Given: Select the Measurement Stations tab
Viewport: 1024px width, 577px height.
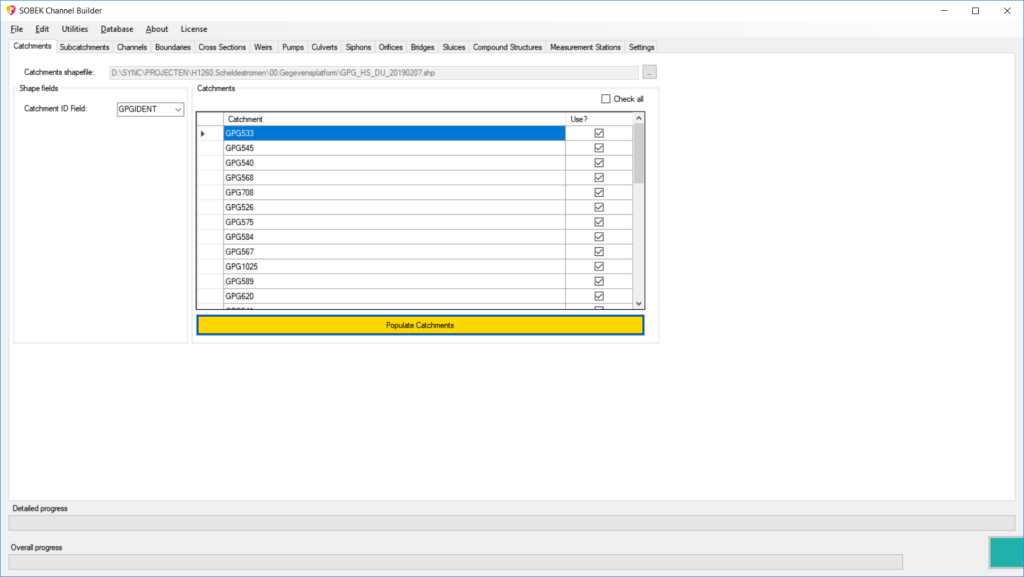Looking at the screenshot, I should 585,47.
